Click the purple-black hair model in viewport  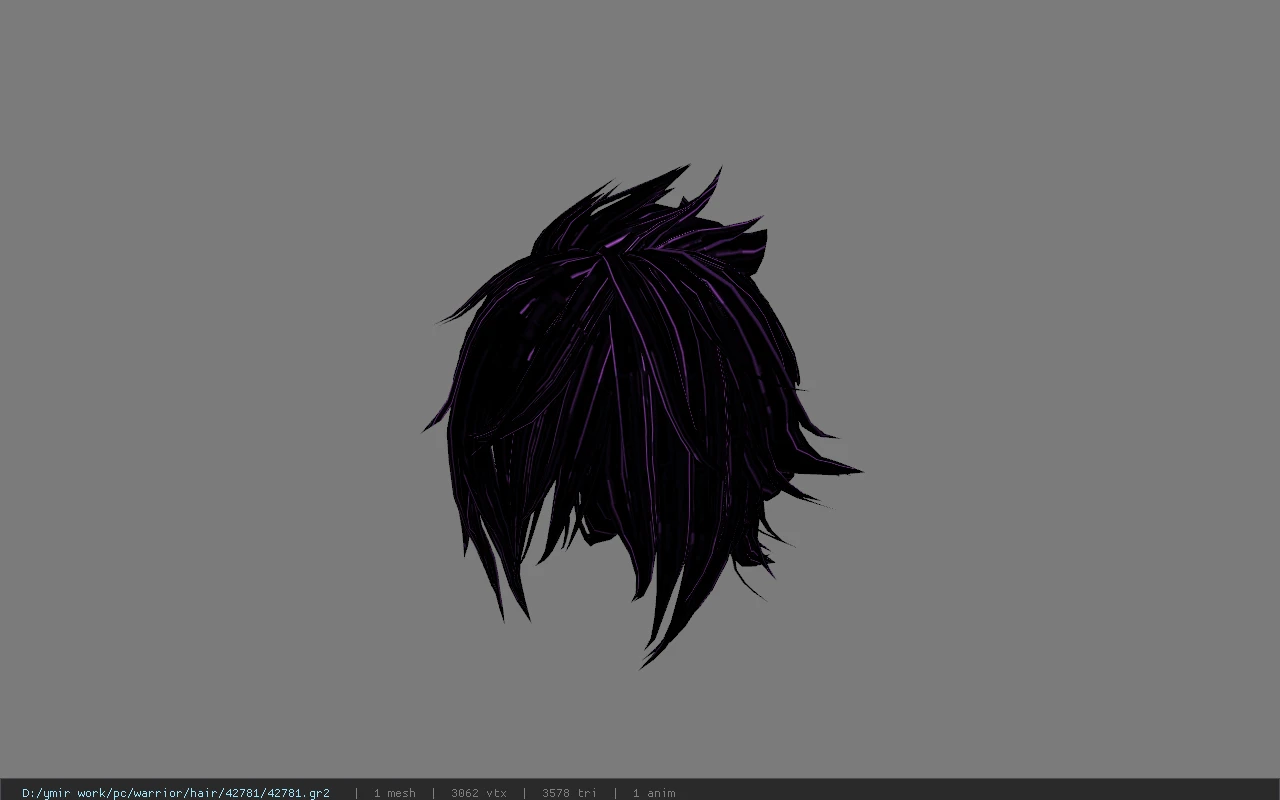tap(640, 415)
